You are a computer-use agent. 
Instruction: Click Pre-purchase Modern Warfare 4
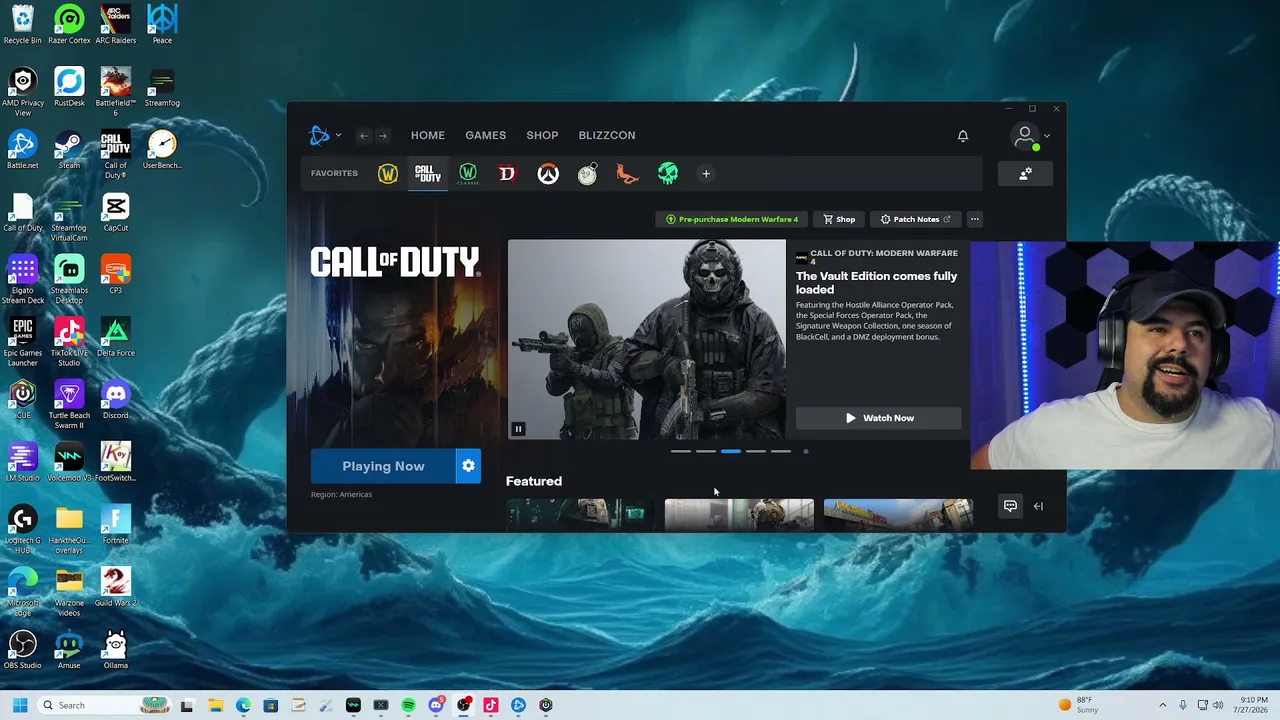pyautogui.click(x=732, y=219)
